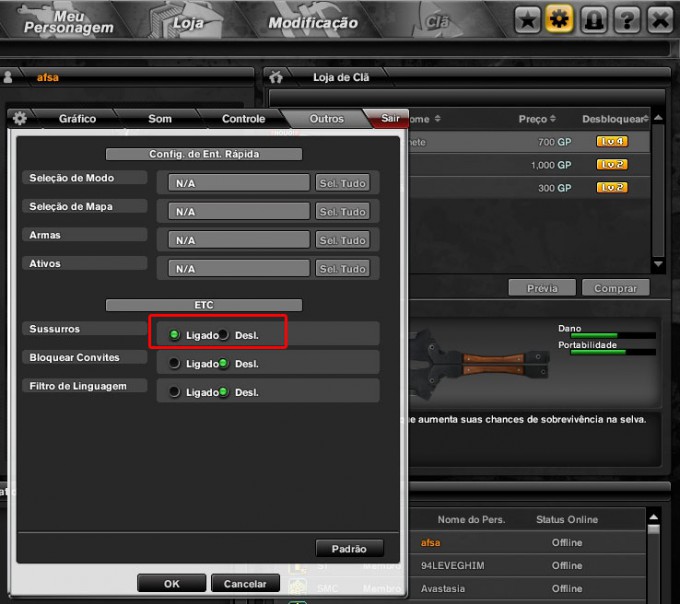Enable Bloquear Convites with Ligado option
Image resolution: width=680 pixels, height=604 pixels.
pos(175,363)
